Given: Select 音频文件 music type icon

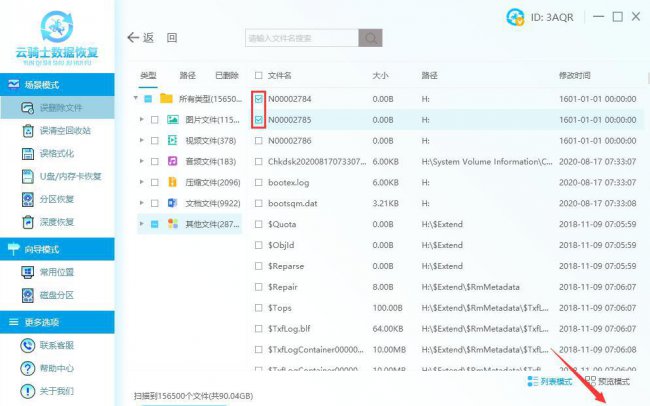Looking at the screenshot, I should [172, 161].
